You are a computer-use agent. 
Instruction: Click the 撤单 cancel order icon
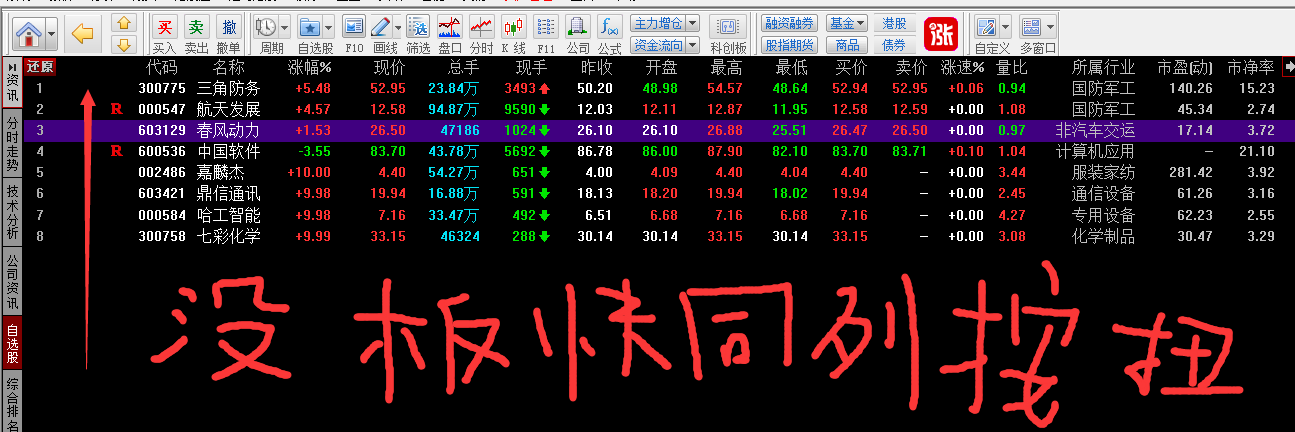[x=229, y=27]
